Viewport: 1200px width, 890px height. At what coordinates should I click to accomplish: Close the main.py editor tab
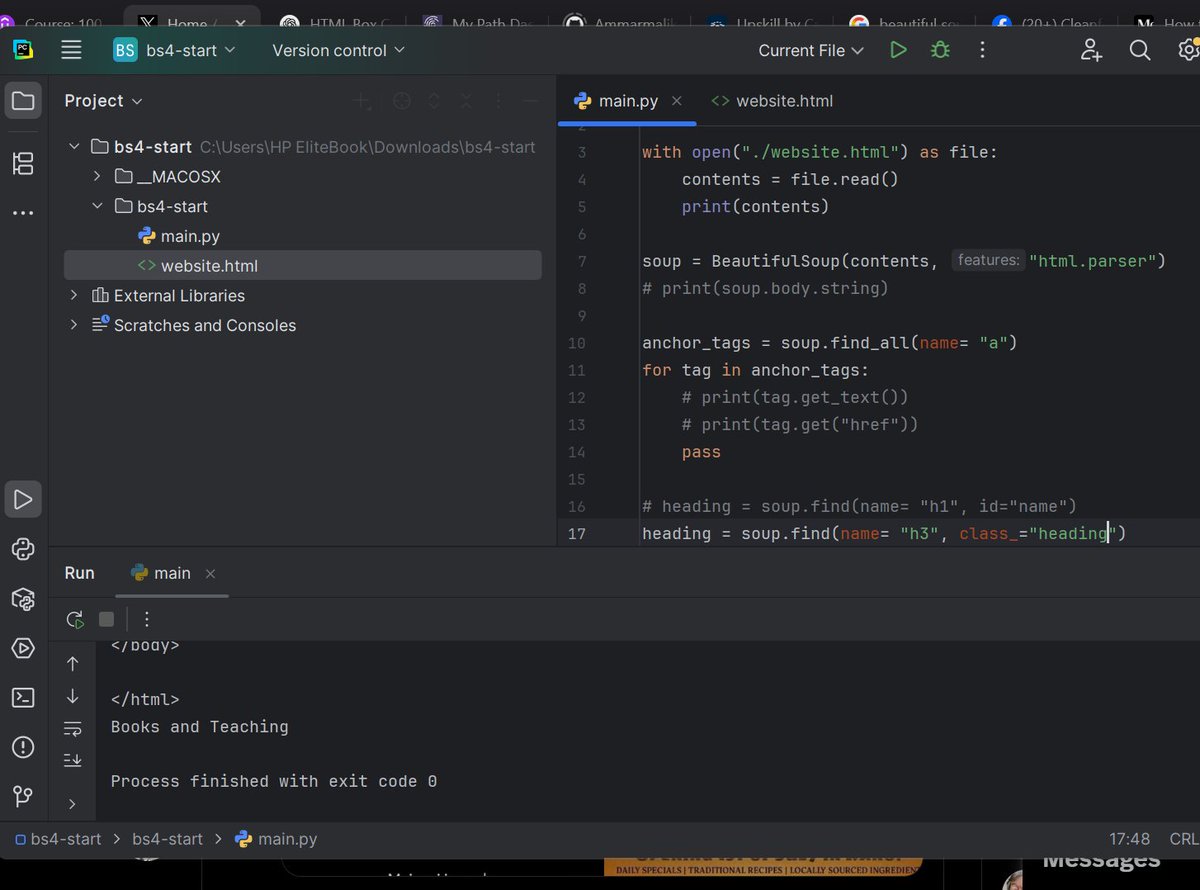point(677,101)
